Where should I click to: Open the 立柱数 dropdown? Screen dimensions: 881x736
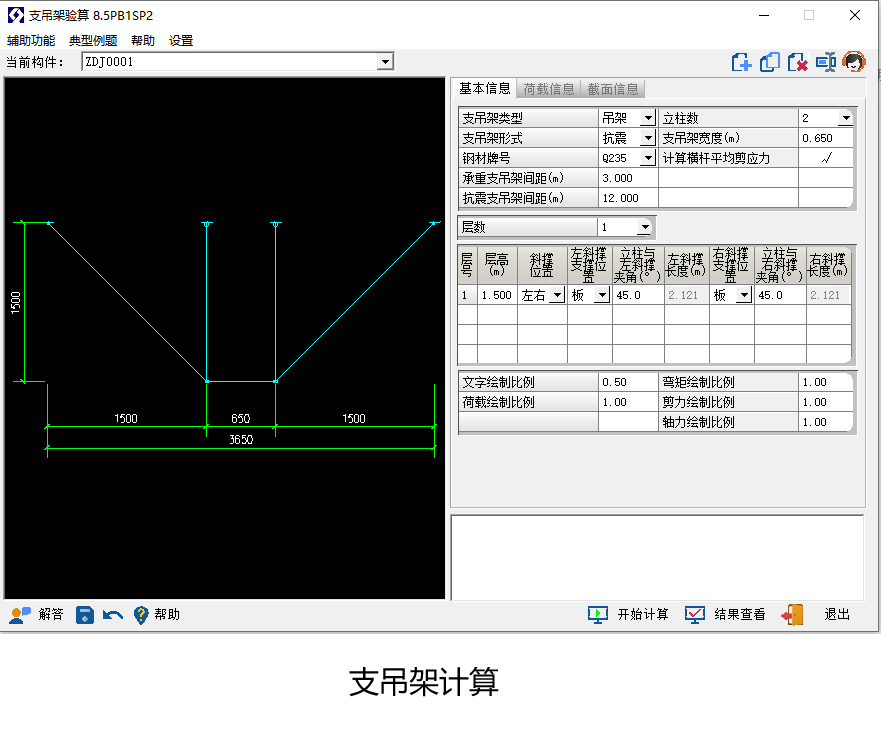tap(845, 118)
